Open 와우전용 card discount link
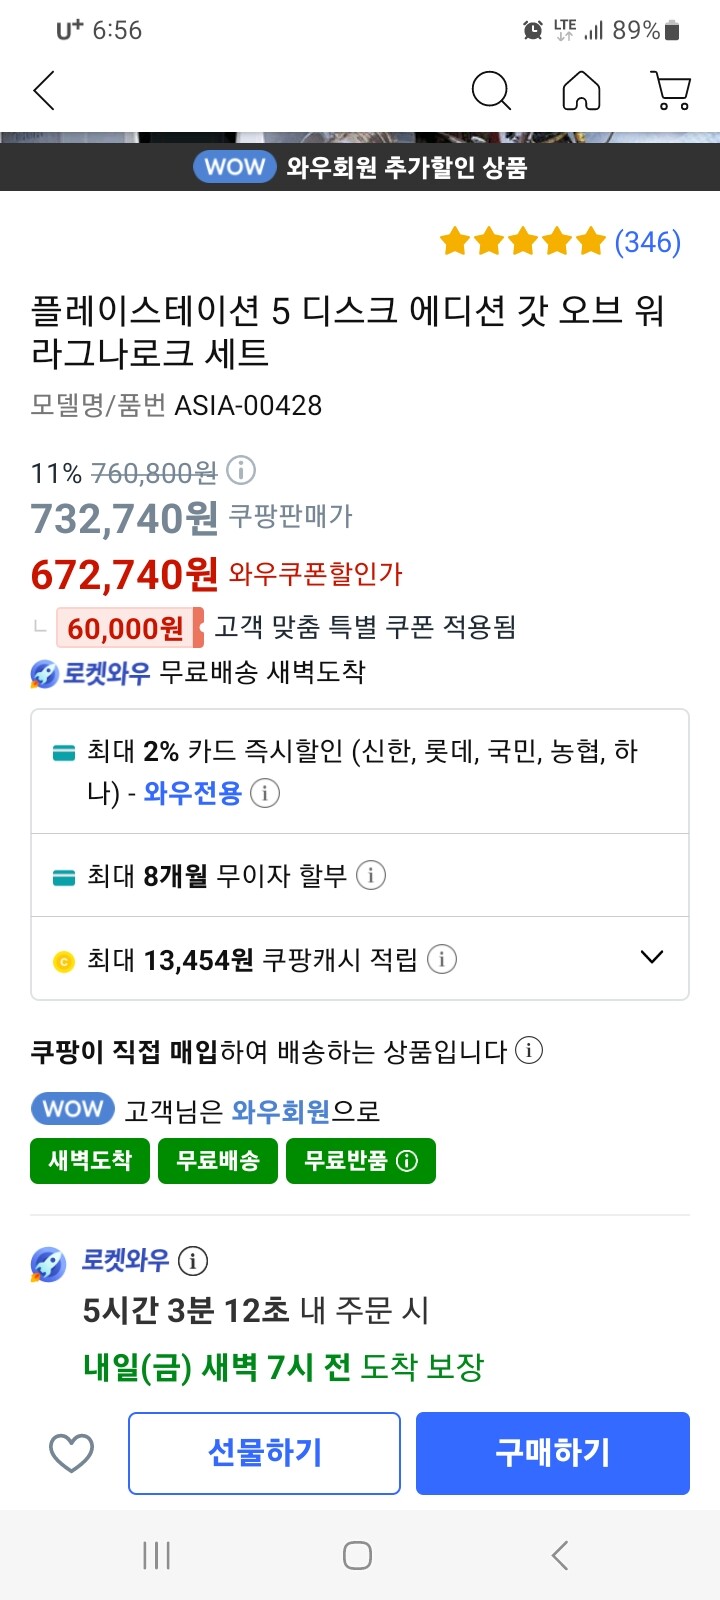Image resolution: width=720 pixels, height=1600 pixels. tap(193, 795)
